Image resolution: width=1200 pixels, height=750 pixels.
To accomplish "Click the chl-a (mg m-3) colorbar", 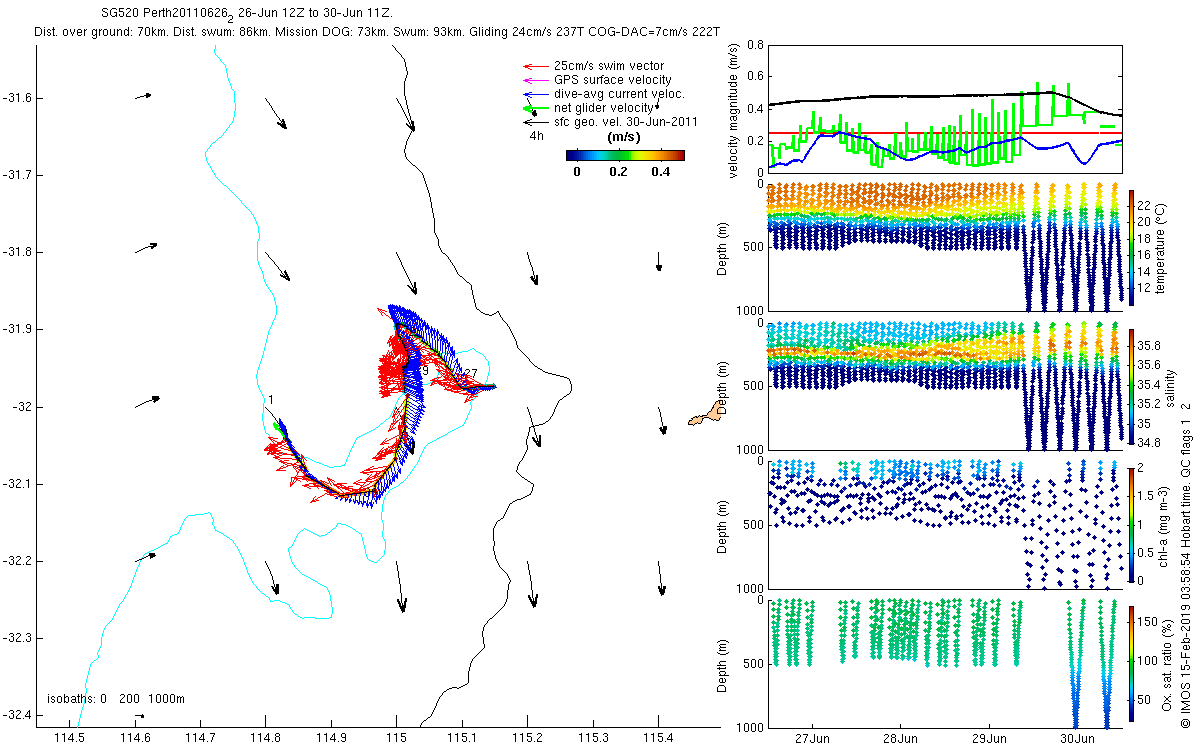I will point(1131,524).
